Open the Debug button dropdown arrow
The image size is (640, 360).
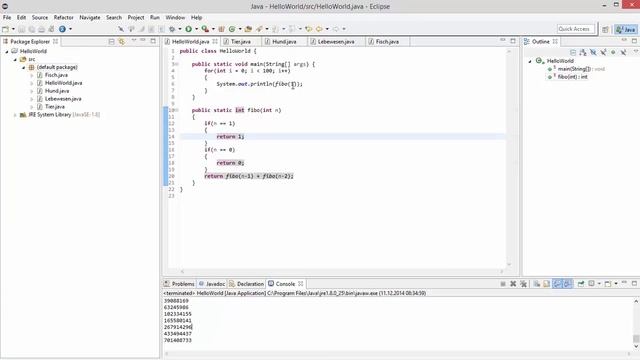point(180,29)
